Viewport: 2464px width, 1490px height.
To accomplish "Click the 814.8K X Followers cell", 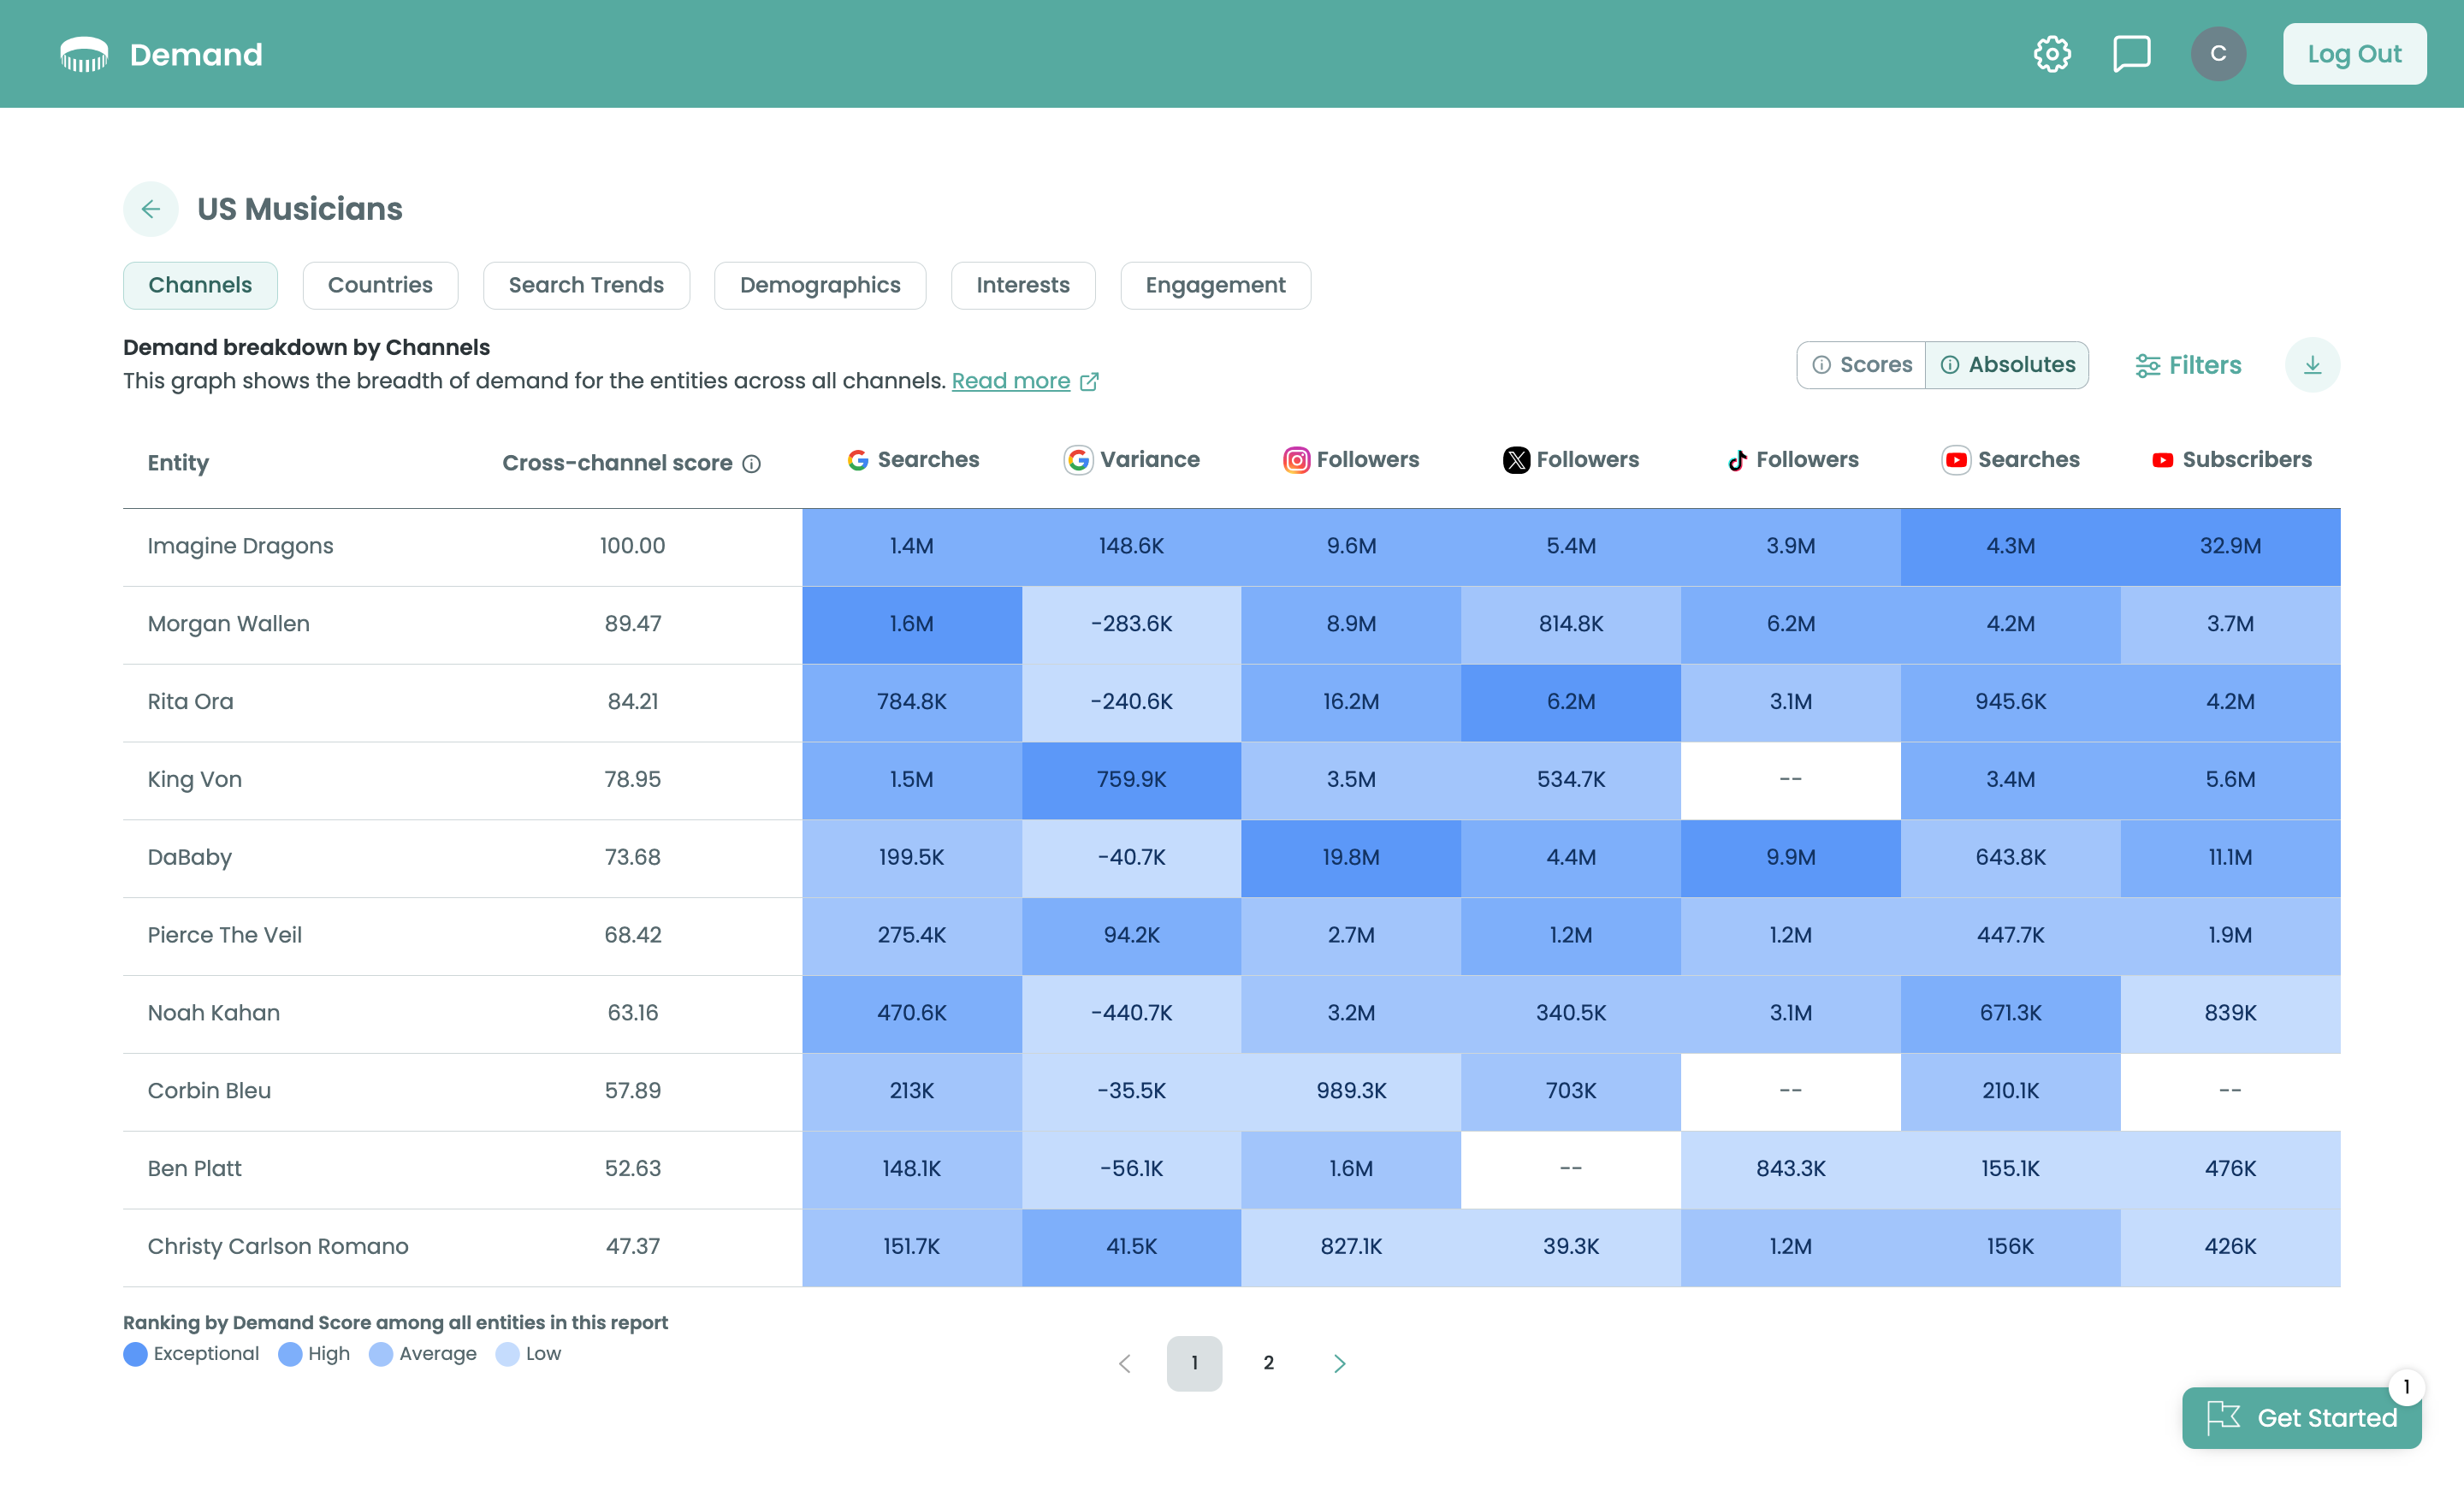I will point(1570,624).
